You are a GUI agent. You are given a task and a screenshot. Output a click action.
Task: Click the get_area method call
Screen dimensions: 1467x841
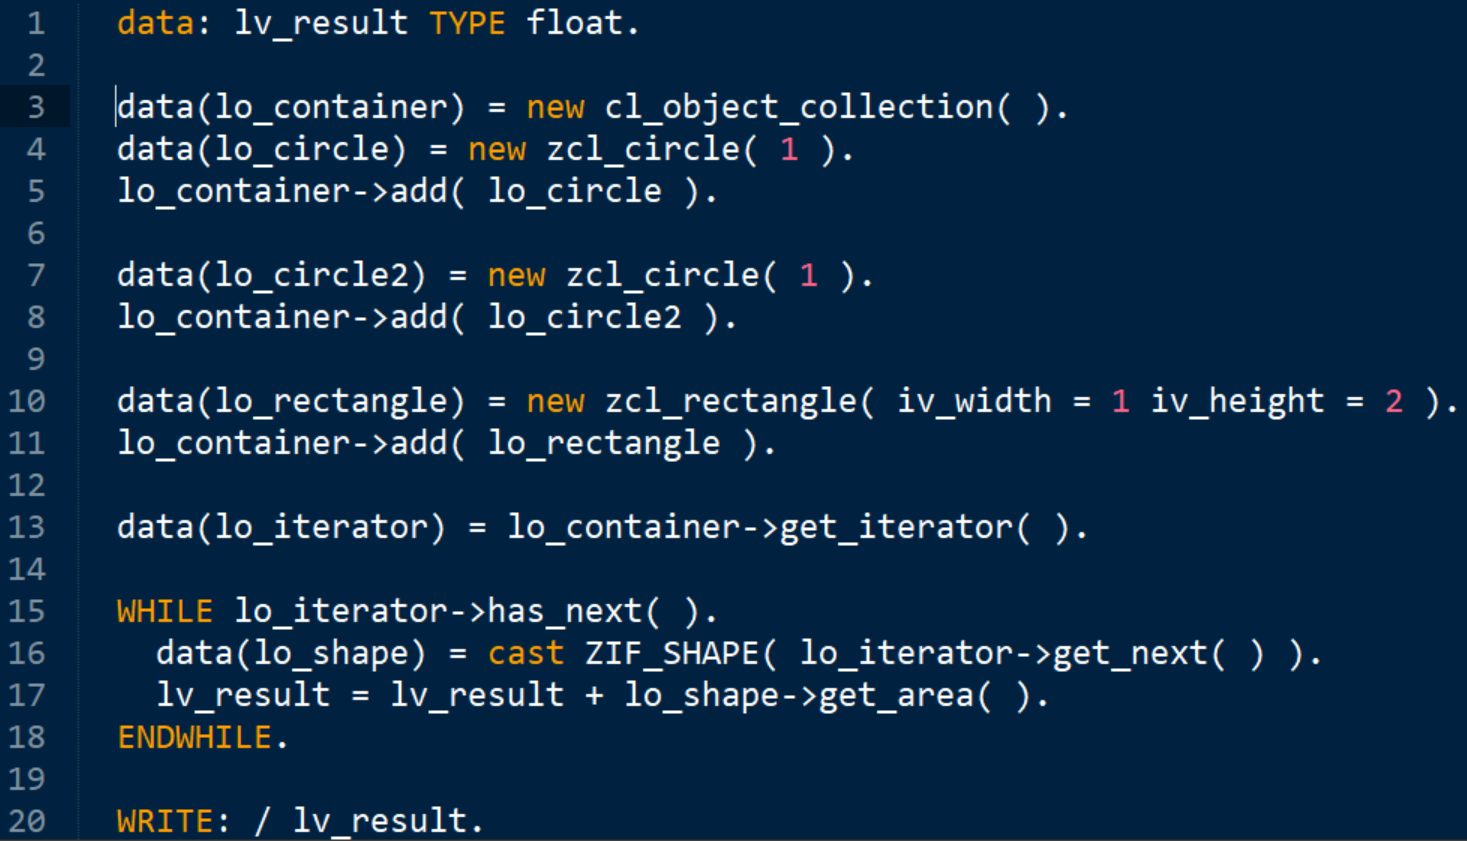click(896, 695)
